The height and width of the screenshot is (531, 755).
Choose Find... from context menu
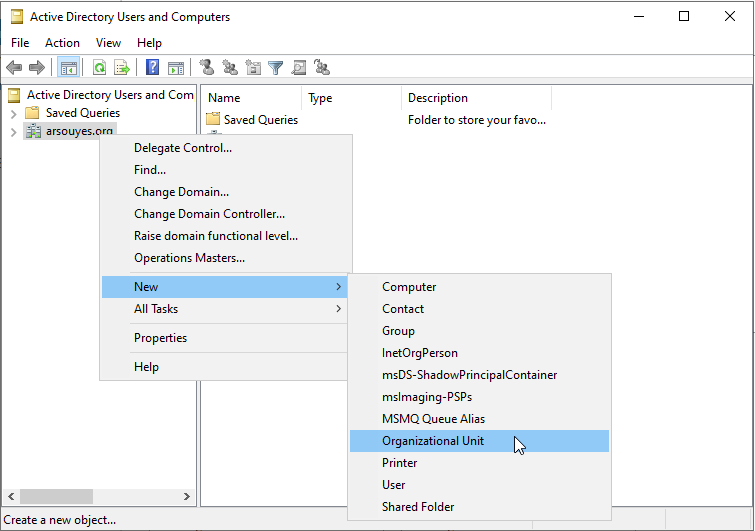coord(224,170)
